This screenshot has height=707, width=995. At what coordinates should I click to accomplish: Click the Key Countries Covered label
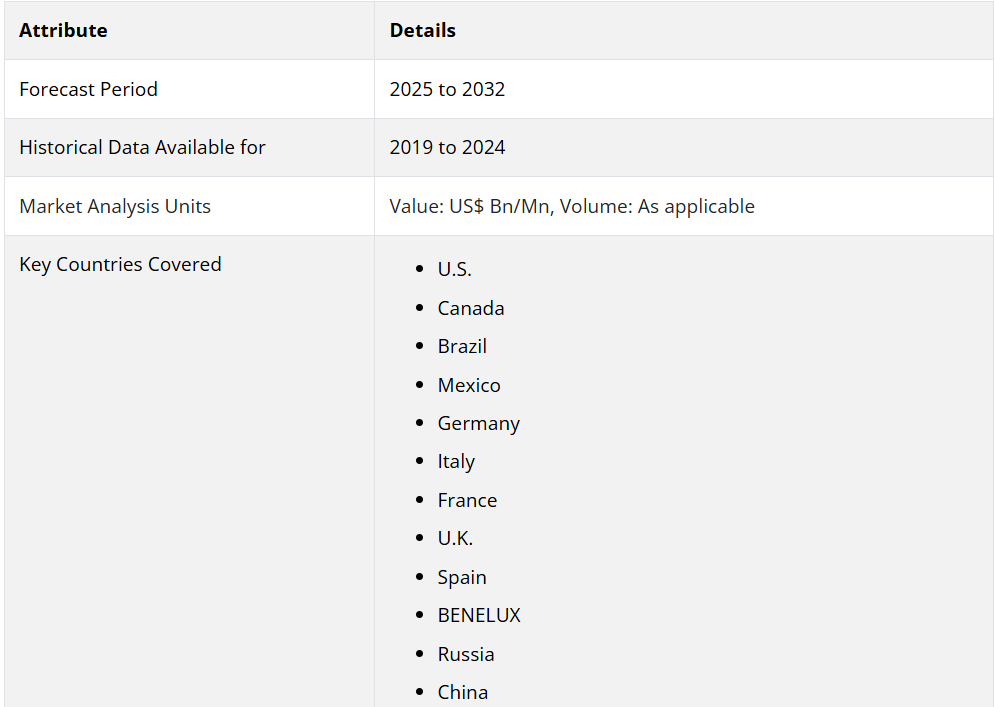click(121, 265)
